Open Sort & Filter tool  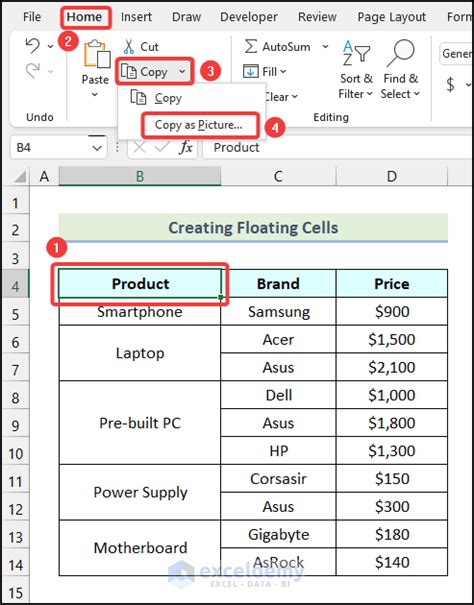[x=356, y=69]
